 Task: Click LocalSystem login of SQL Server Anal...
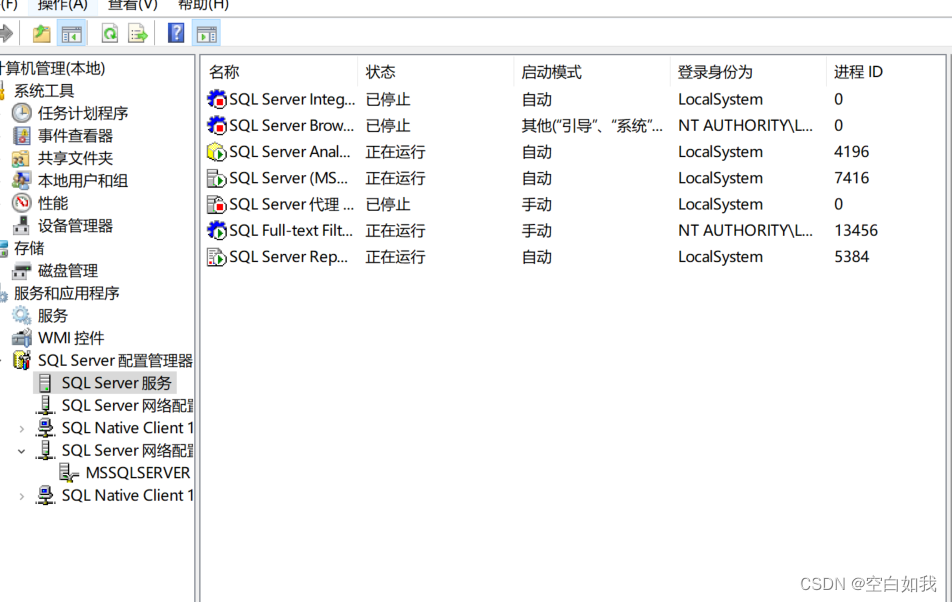[x=720, y=152]
